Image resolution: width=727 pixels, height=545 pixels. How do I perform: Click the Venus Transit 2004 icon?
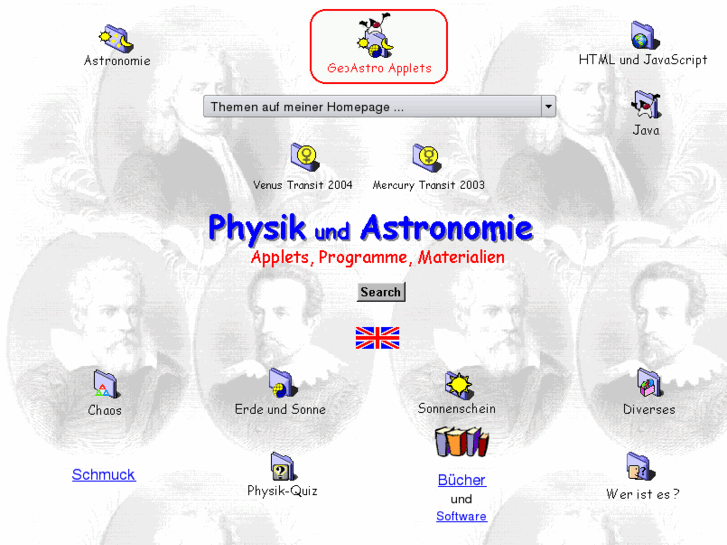305,157
